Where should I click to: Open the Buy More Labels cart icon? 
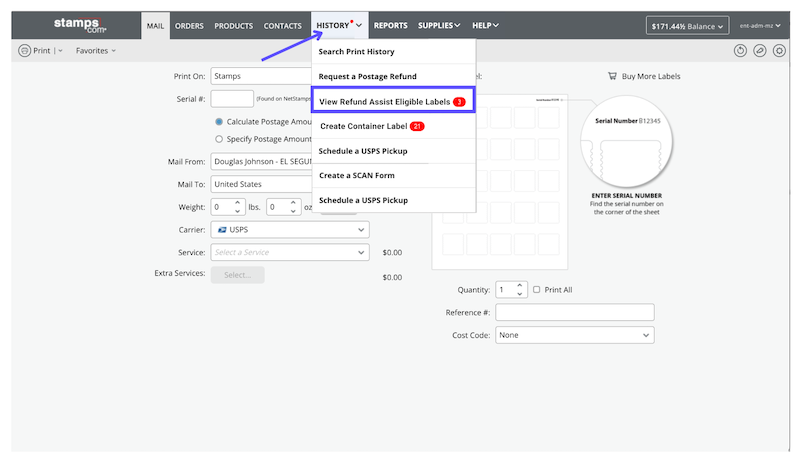click(612, 76)
